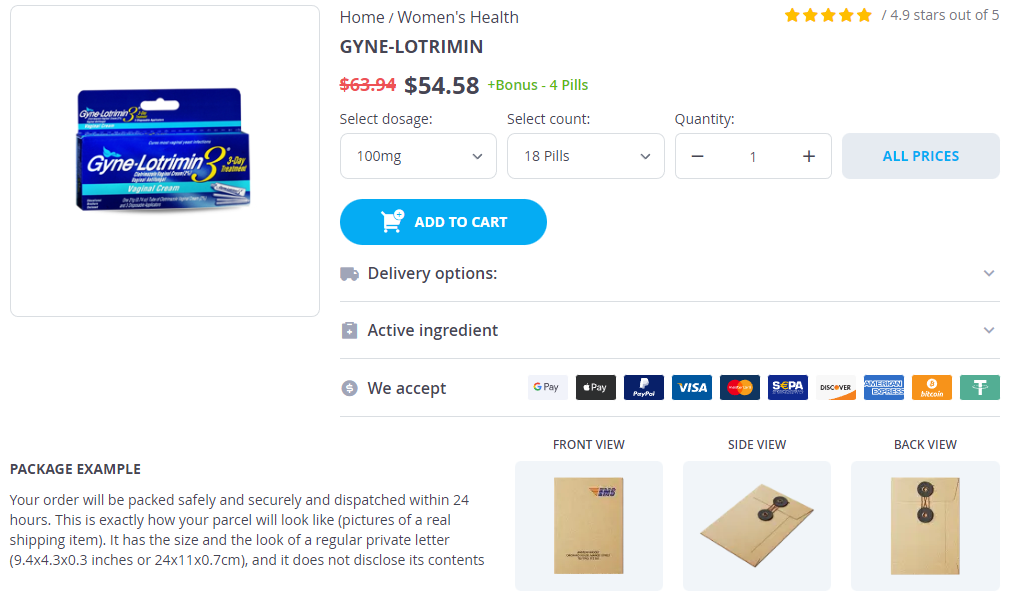1014x607 pixels.
Task: Click the PayPal payment icon
Action: pyautogui.click(x=643, y=388)
